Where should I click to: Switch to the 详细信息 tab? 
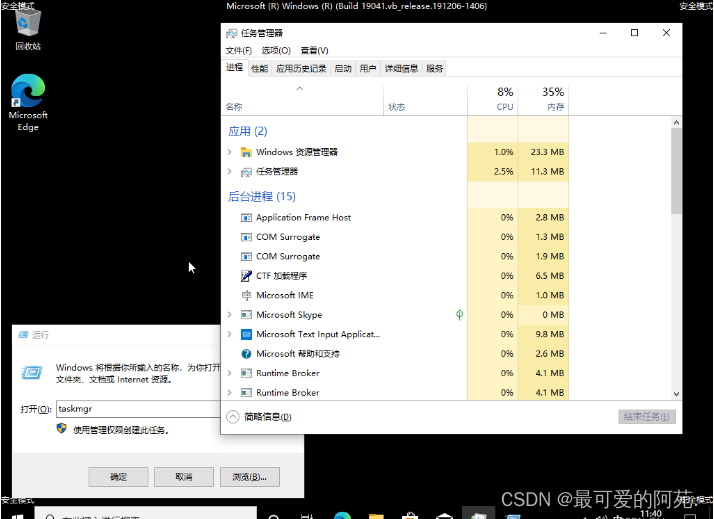401,69
